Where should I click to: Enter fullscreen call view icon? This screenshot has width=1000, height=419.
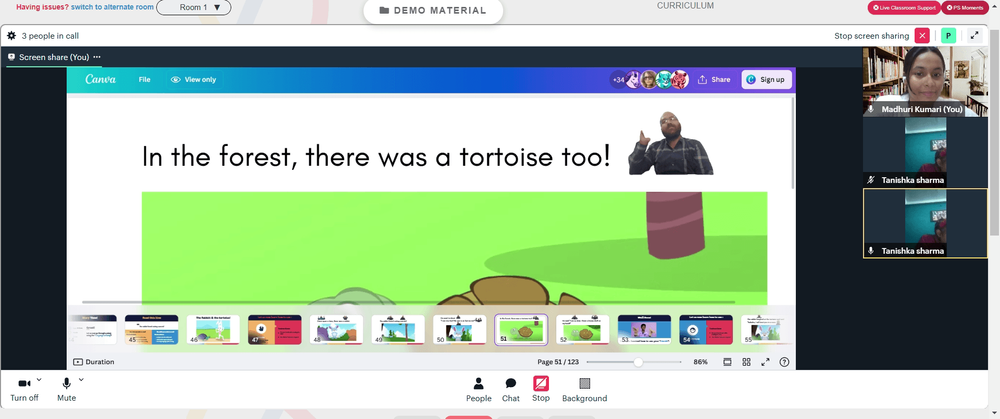coord(974,36)
